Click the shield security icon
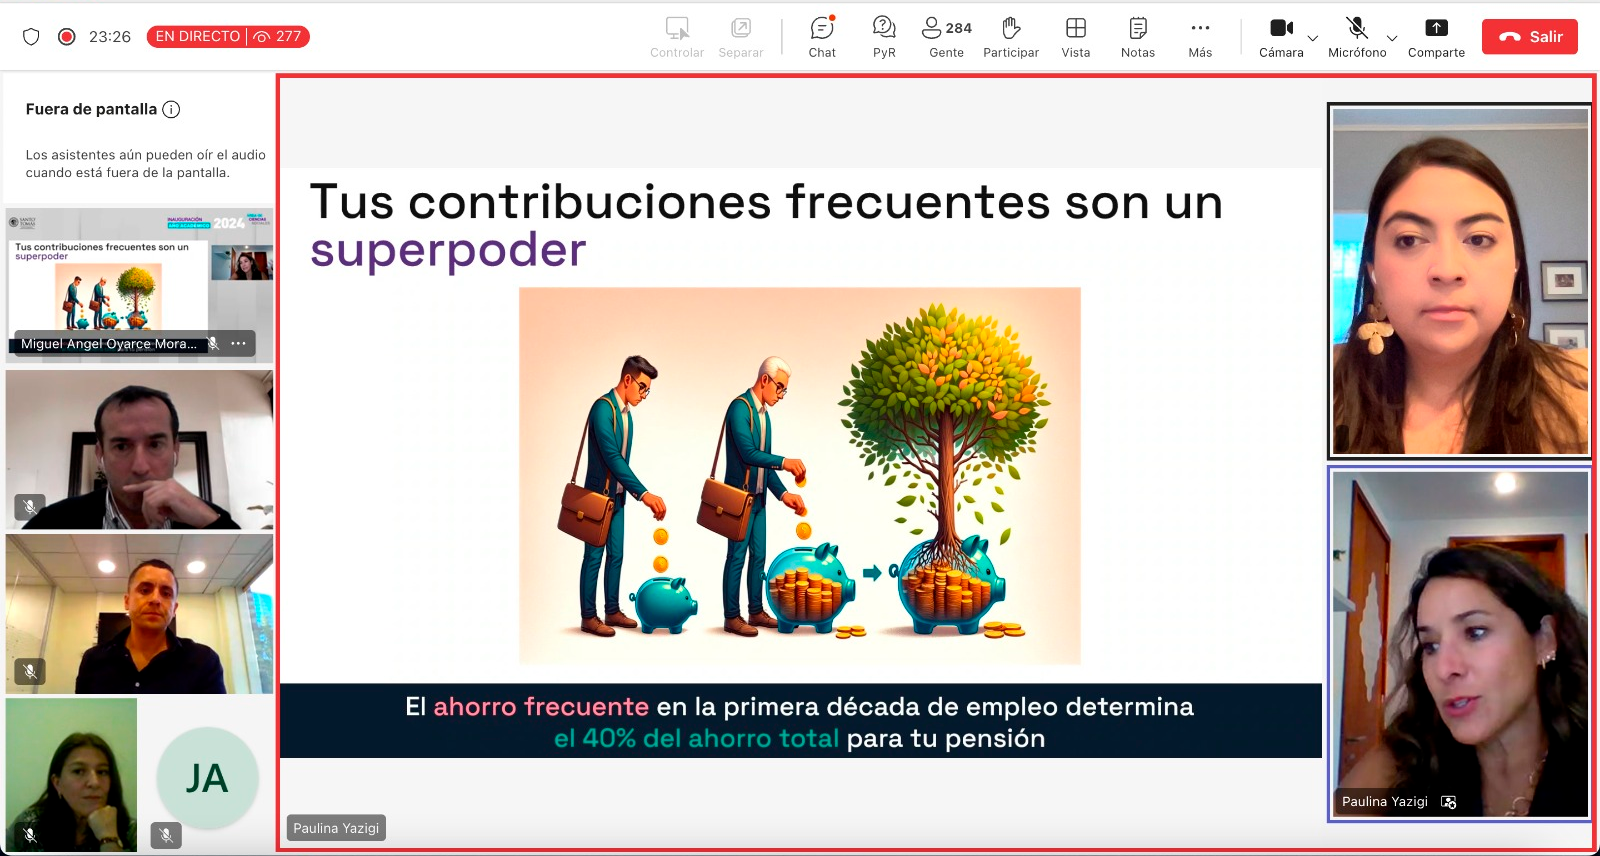 pyautogui.click(x=31, y=37)
